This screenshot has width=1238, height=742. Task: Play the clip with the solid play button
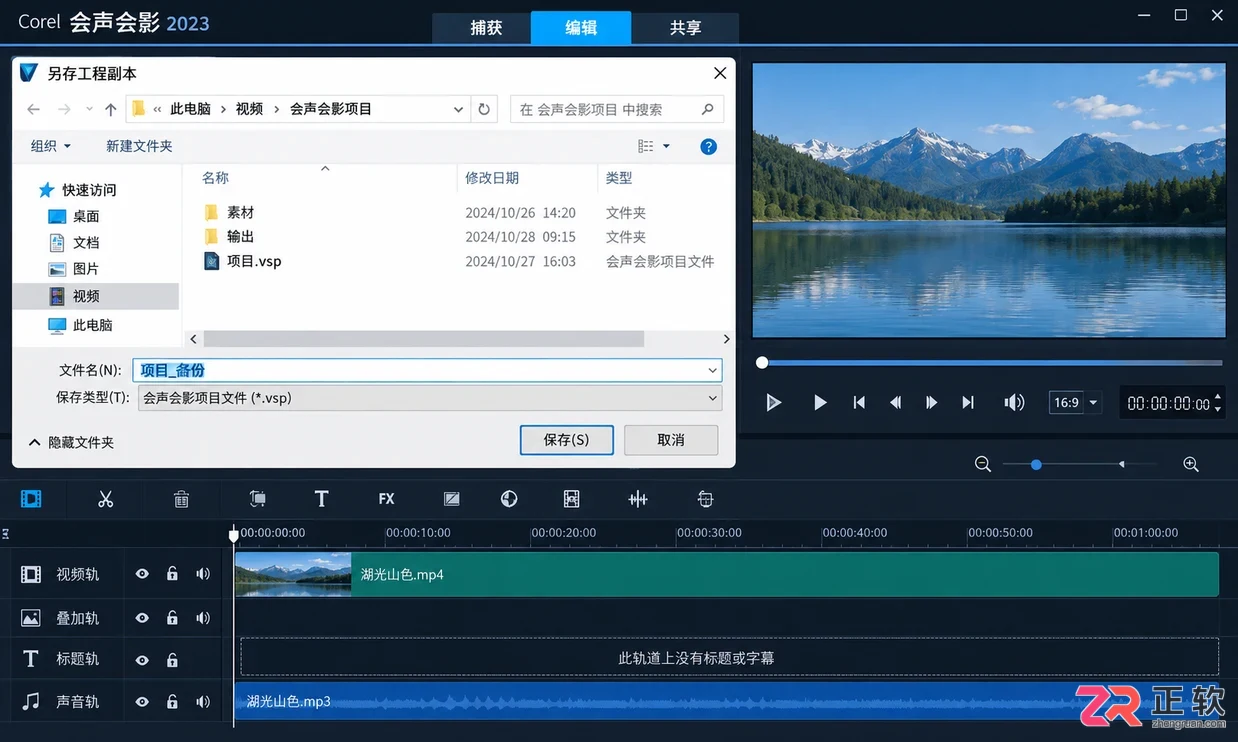pyautogui.click(x=820, y=402)
